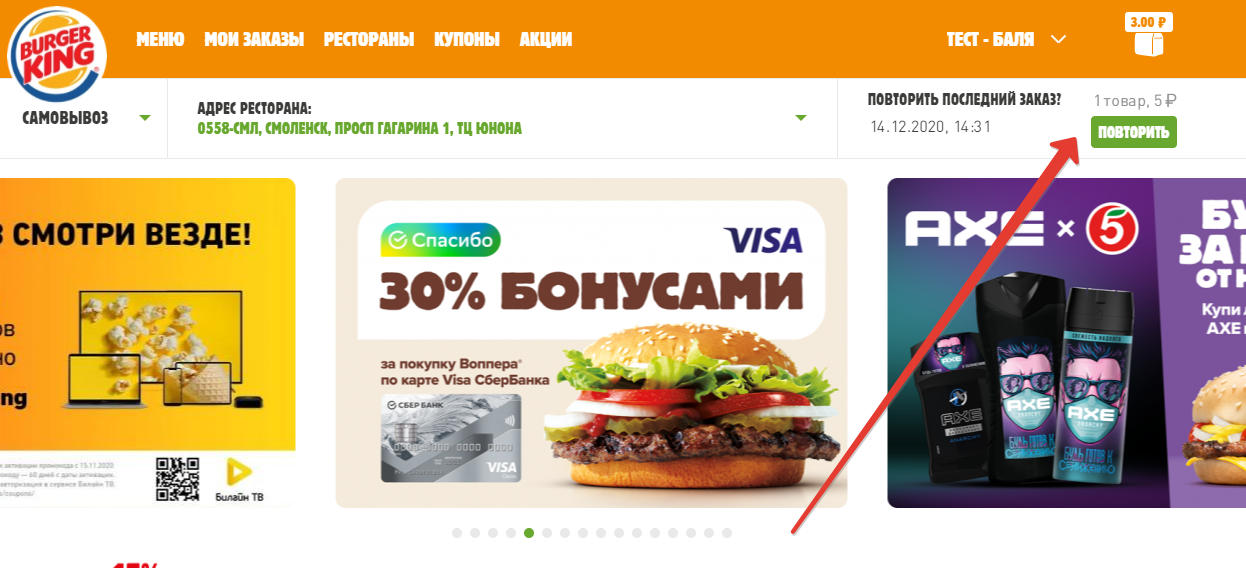
Task: Click the QR code on yellow banner
Action: pyautogui.click(x=178, y=479)
